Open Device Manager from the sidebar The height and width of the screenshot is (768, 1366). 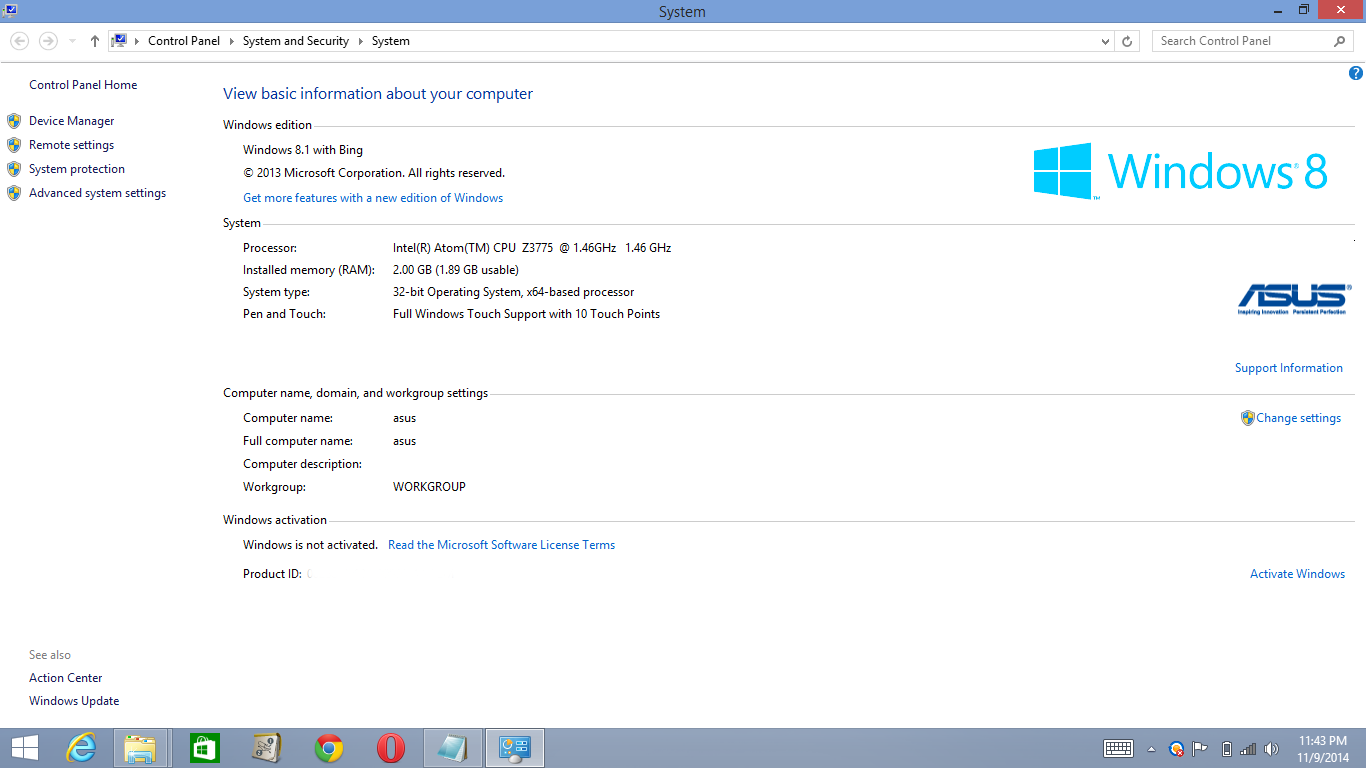(71, 121)
